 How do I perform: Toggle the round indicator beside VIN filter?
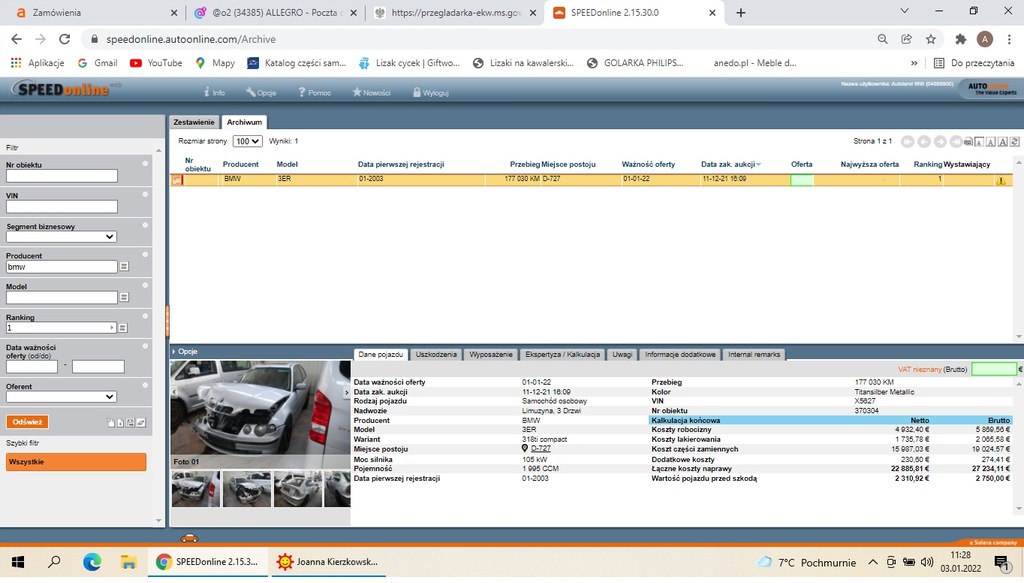point(145,194)
